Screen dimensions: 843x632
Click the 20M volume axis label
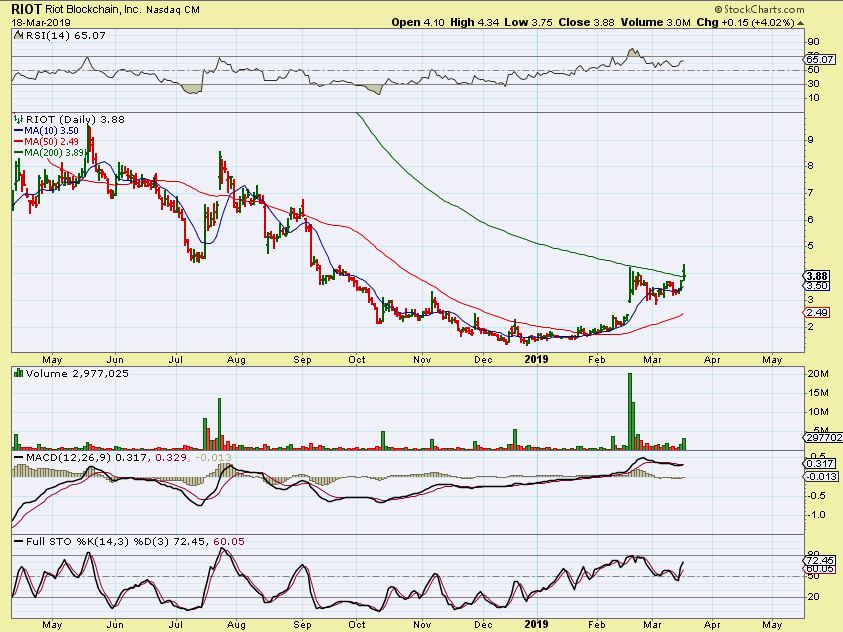click(x=818, y=374)
